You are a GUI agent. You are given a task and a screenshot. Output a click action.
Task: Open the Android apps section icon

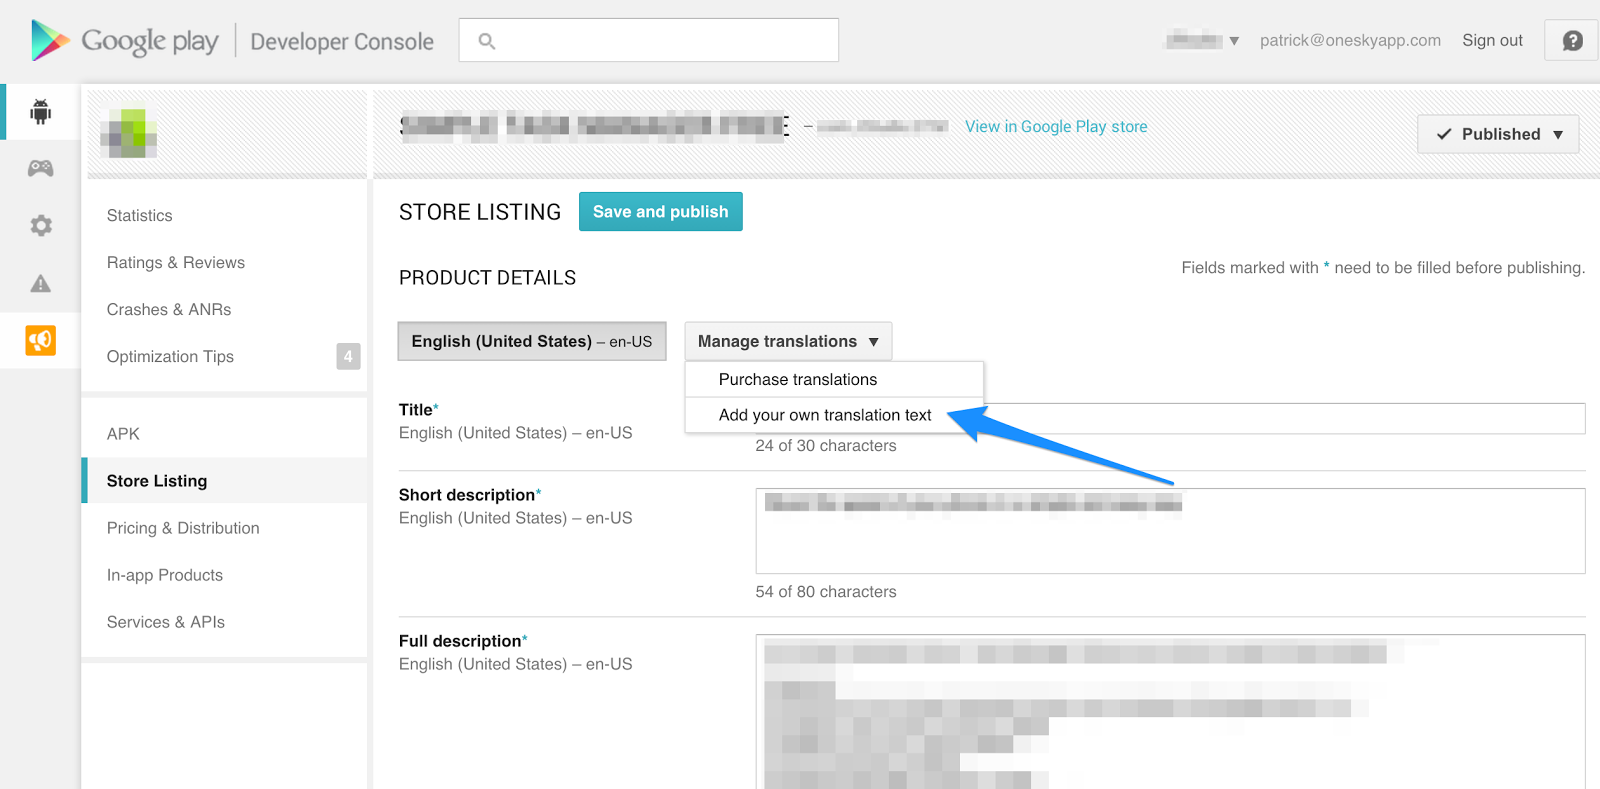coord(40,111)
